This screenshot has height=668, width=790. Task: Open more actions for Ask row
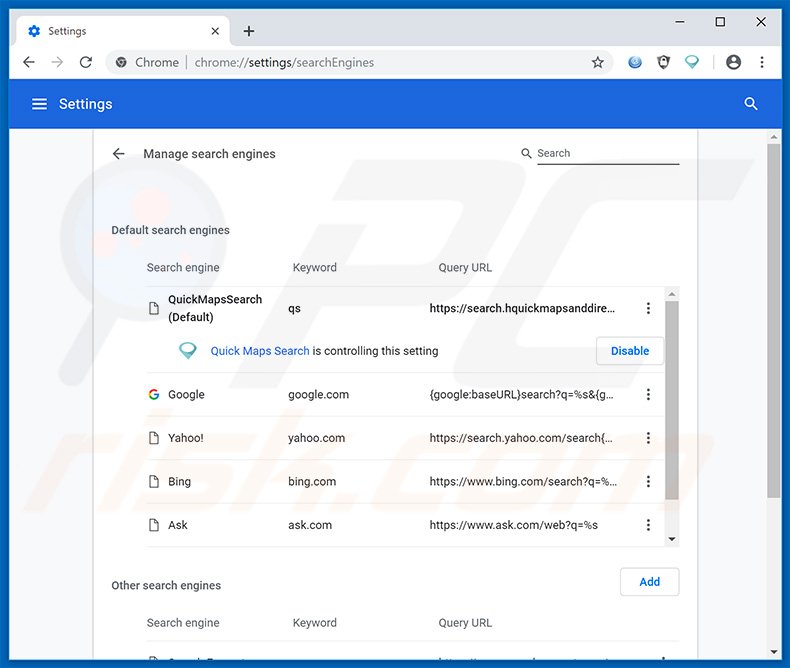[648, 525]
